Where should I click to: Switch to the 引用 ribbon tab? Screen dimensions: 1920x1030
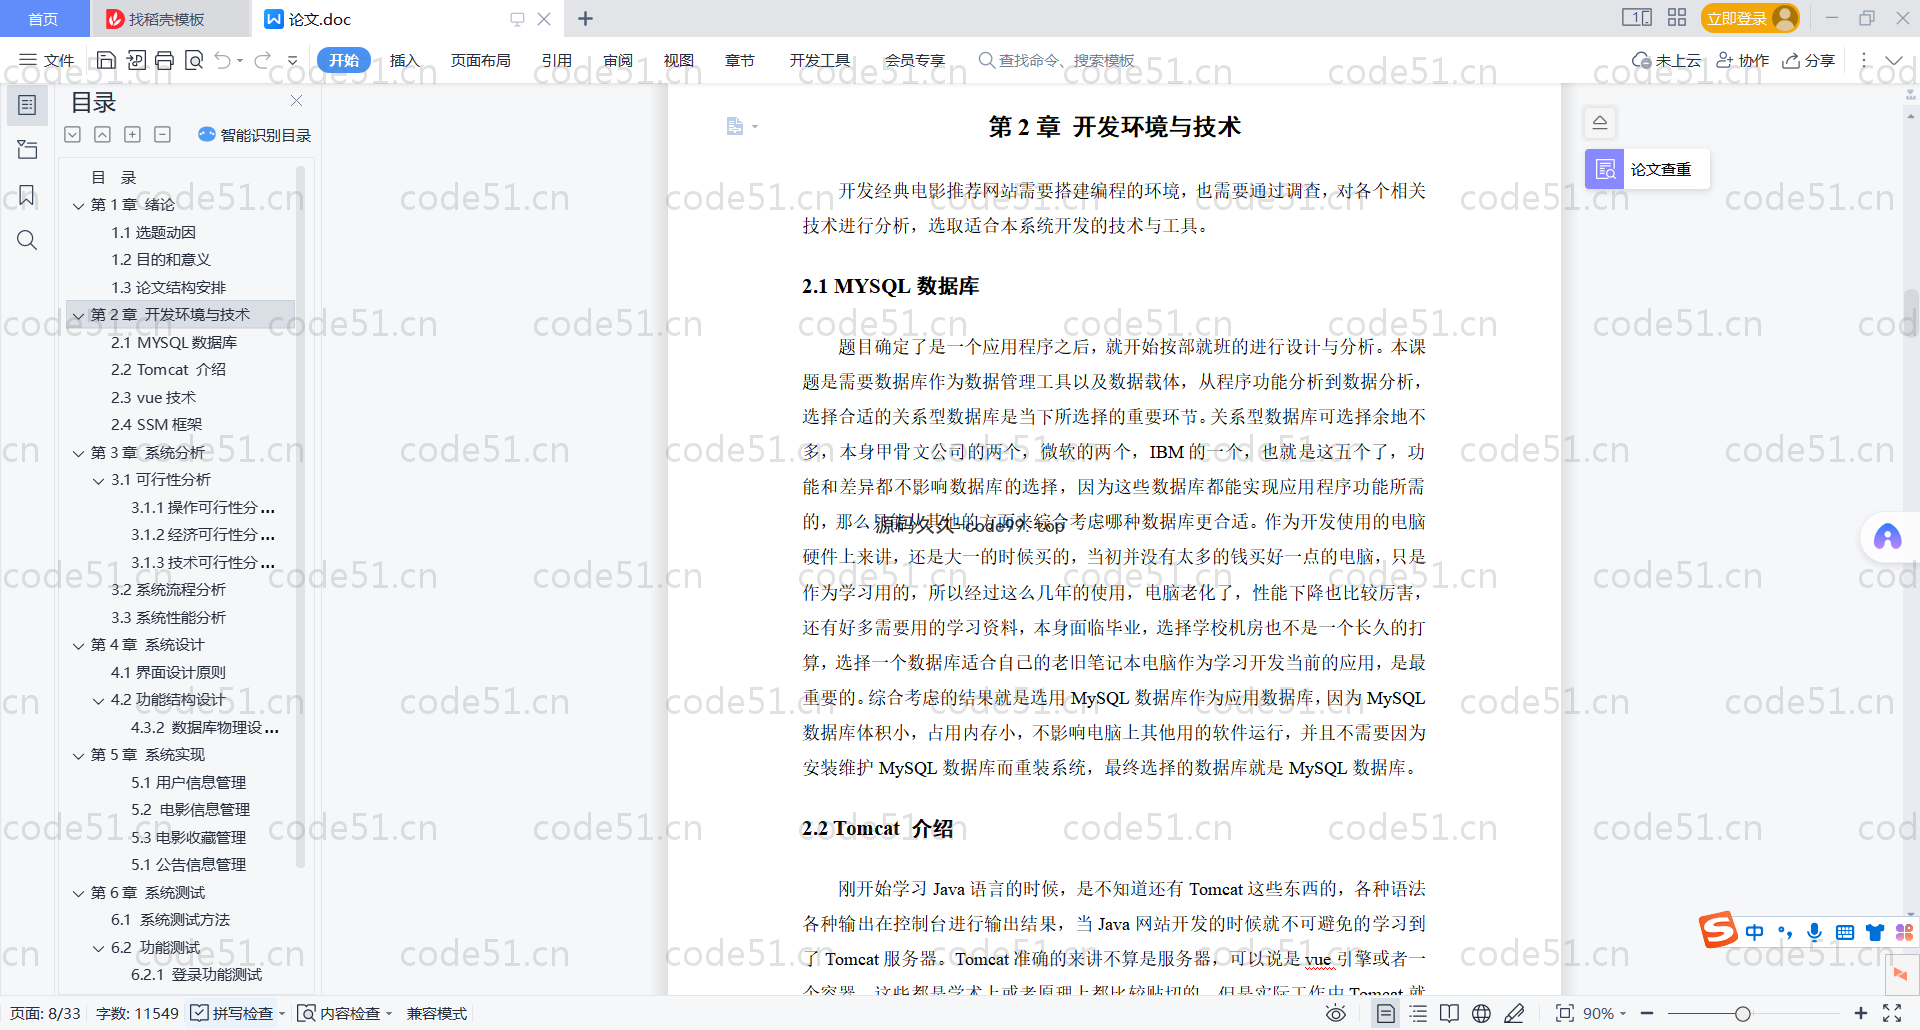point(556,60)
